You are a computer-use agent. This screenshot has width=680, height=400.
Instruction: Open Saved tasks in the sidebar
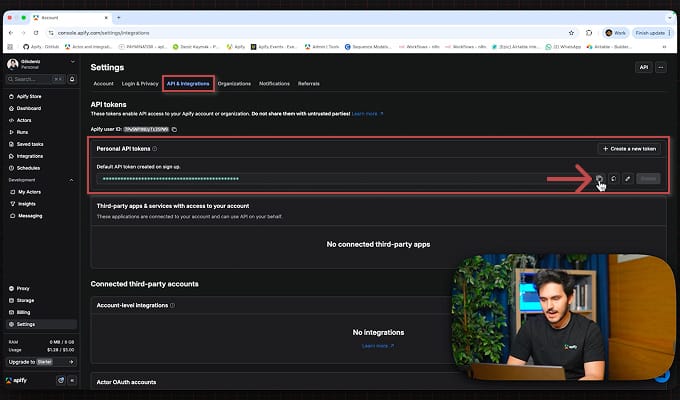[x=26, y=144]
